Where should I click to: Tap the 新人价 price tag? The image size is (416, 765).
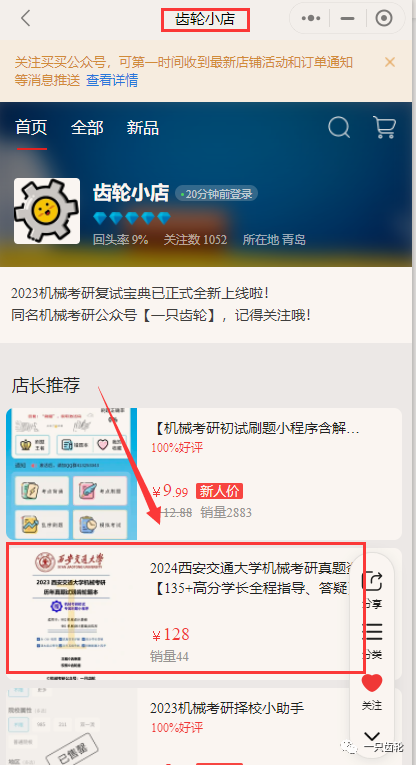[x=219, y=491]
